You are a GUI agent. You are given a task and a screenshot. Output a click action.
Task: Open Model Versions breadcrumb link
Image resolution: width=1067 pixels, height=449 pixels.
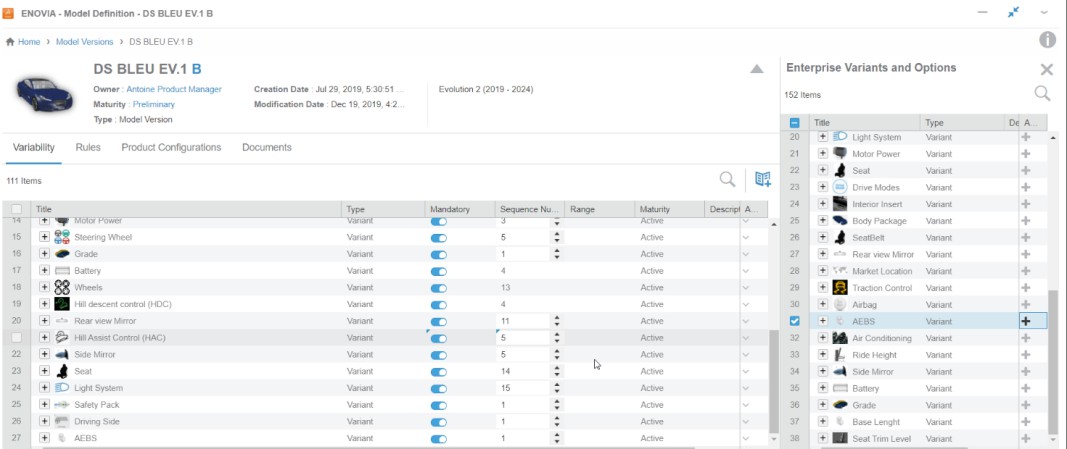pos(84,41)
